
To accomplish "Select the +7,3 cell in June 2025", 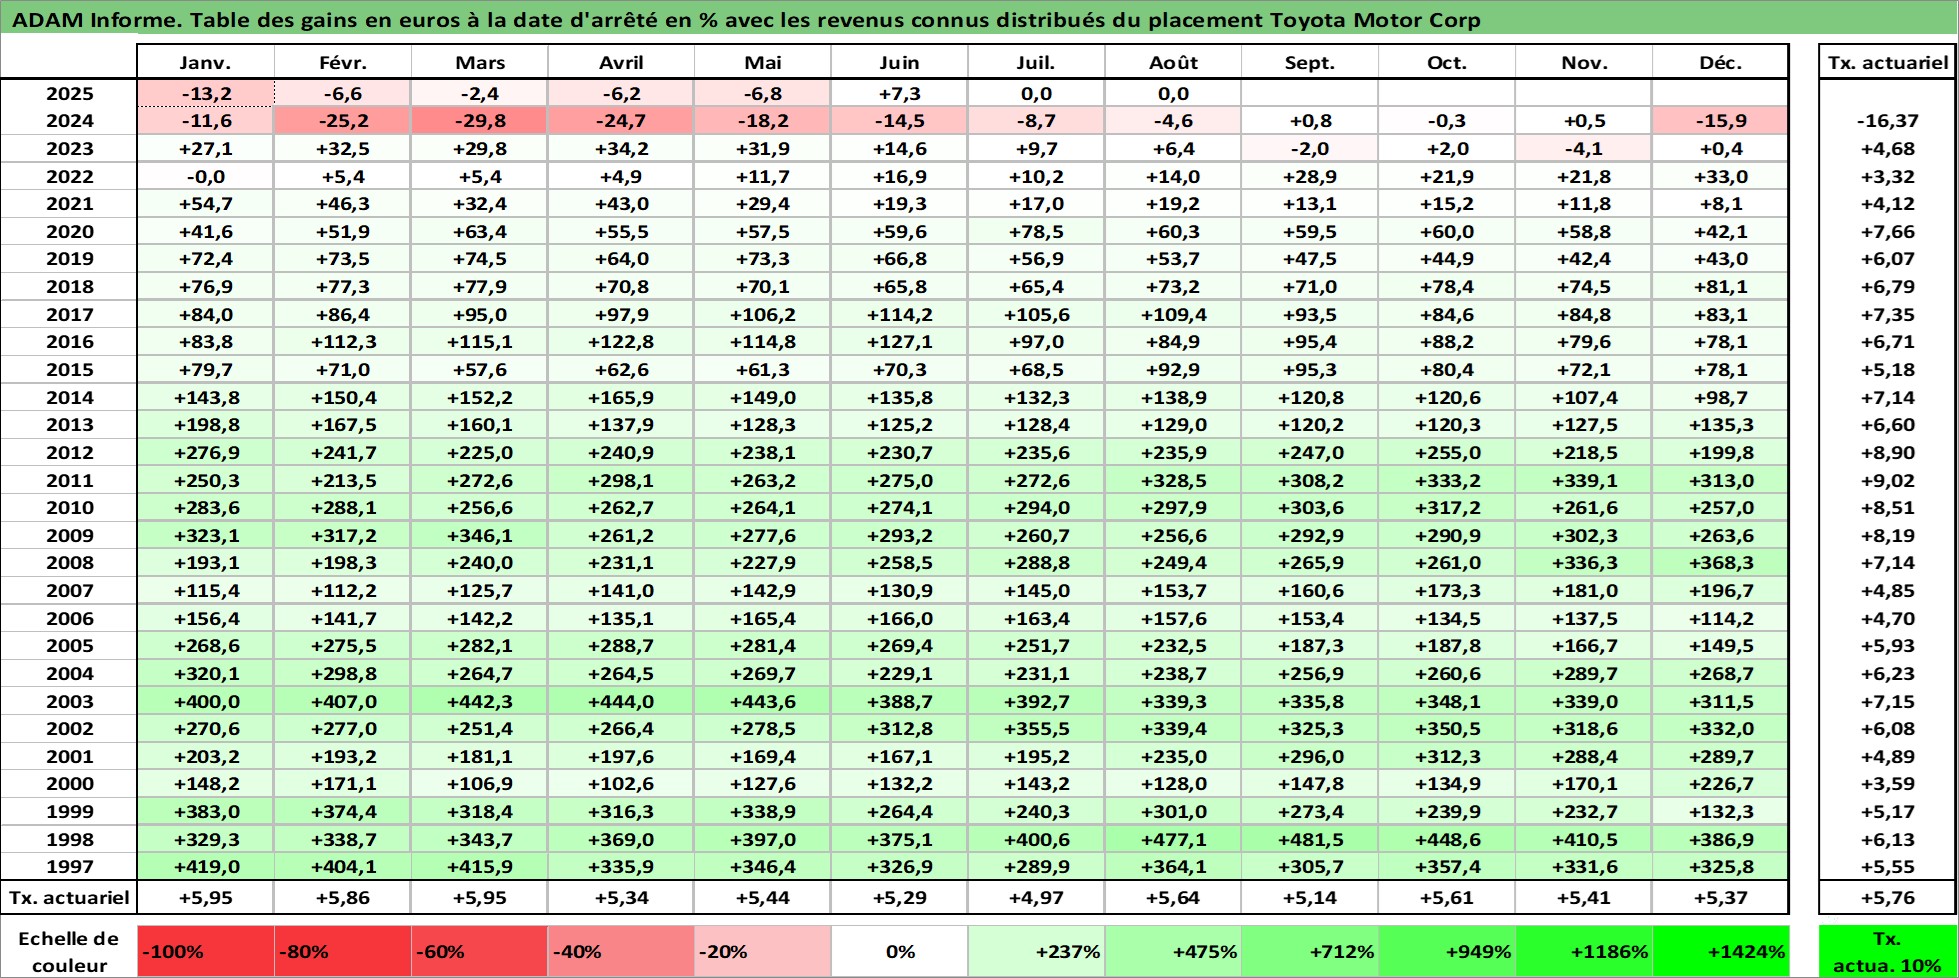I will click(899, 93).
